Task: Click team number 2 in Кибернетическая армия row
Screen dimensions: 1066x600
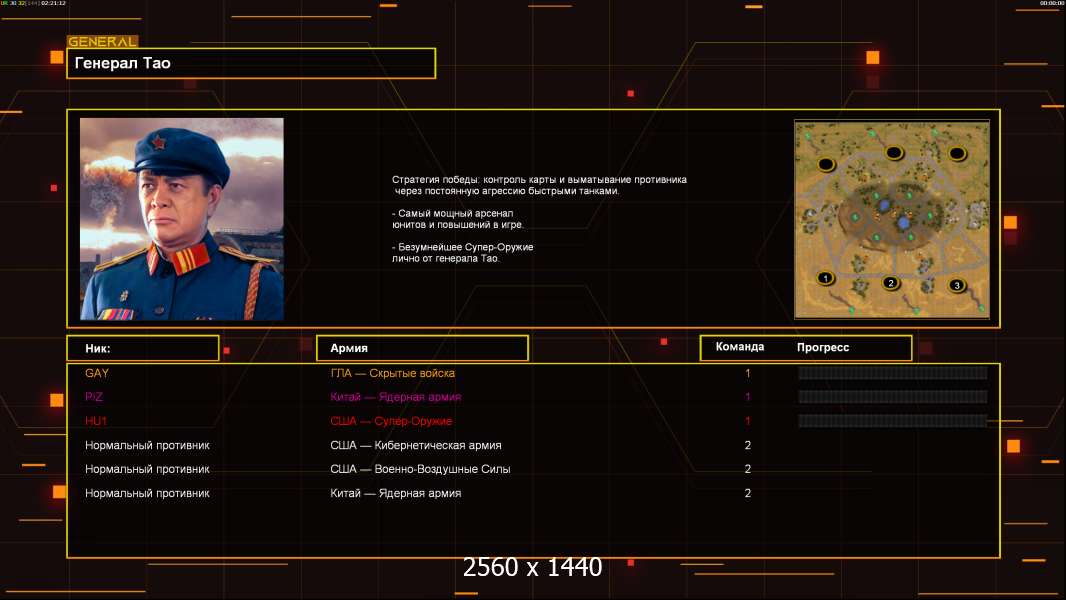Action: (x=747, y=445)
